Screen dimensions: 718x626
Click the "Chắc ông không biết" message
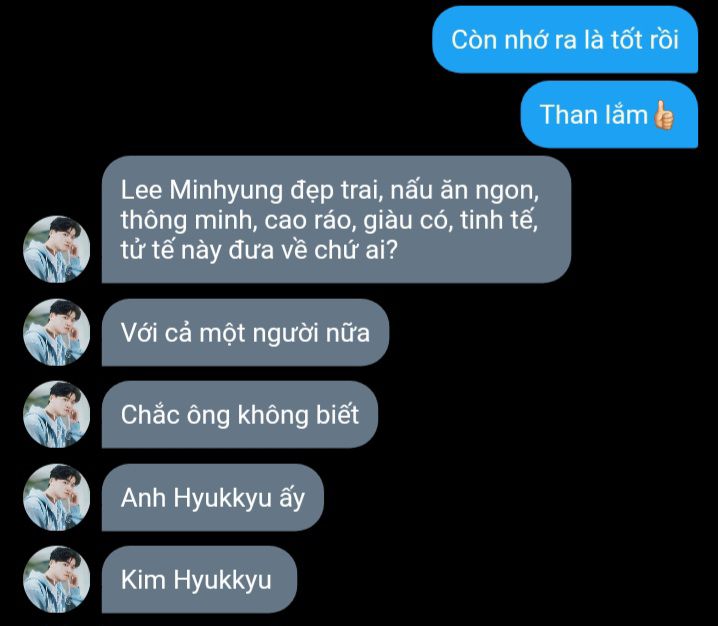click(x=239, y=414)
